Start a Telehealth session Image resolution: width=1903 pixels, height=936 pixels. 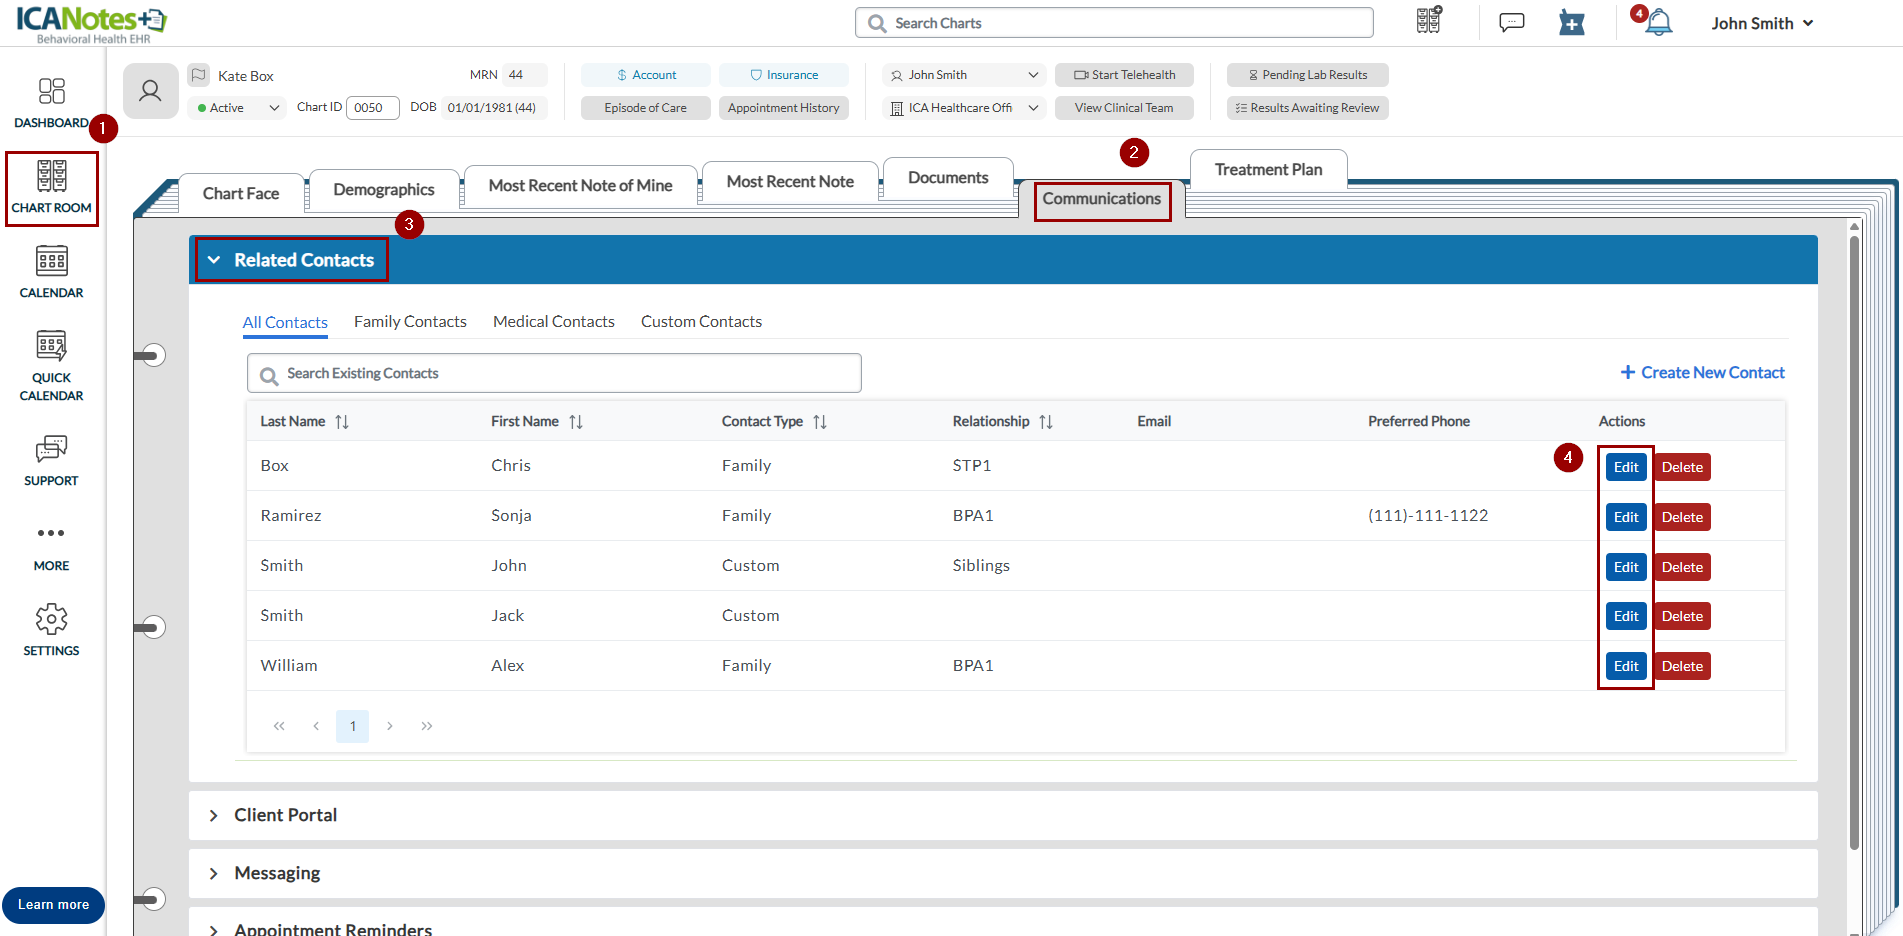click(1124, 75)
